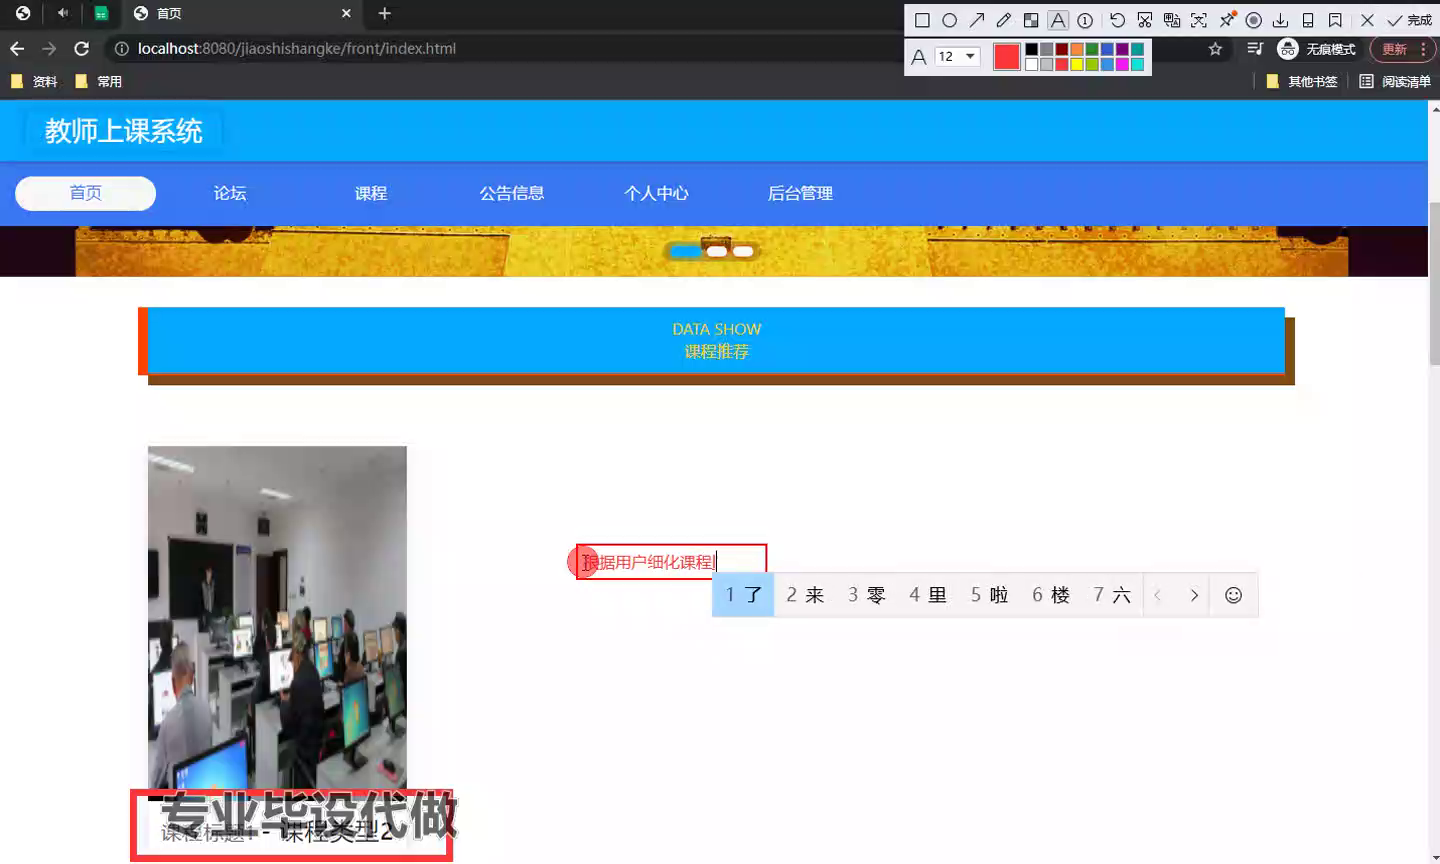This screenshot has width=1440, height=864.
Task: Select the arrow annotation tool
Action: pyautogui.click(x=977, y=20)
